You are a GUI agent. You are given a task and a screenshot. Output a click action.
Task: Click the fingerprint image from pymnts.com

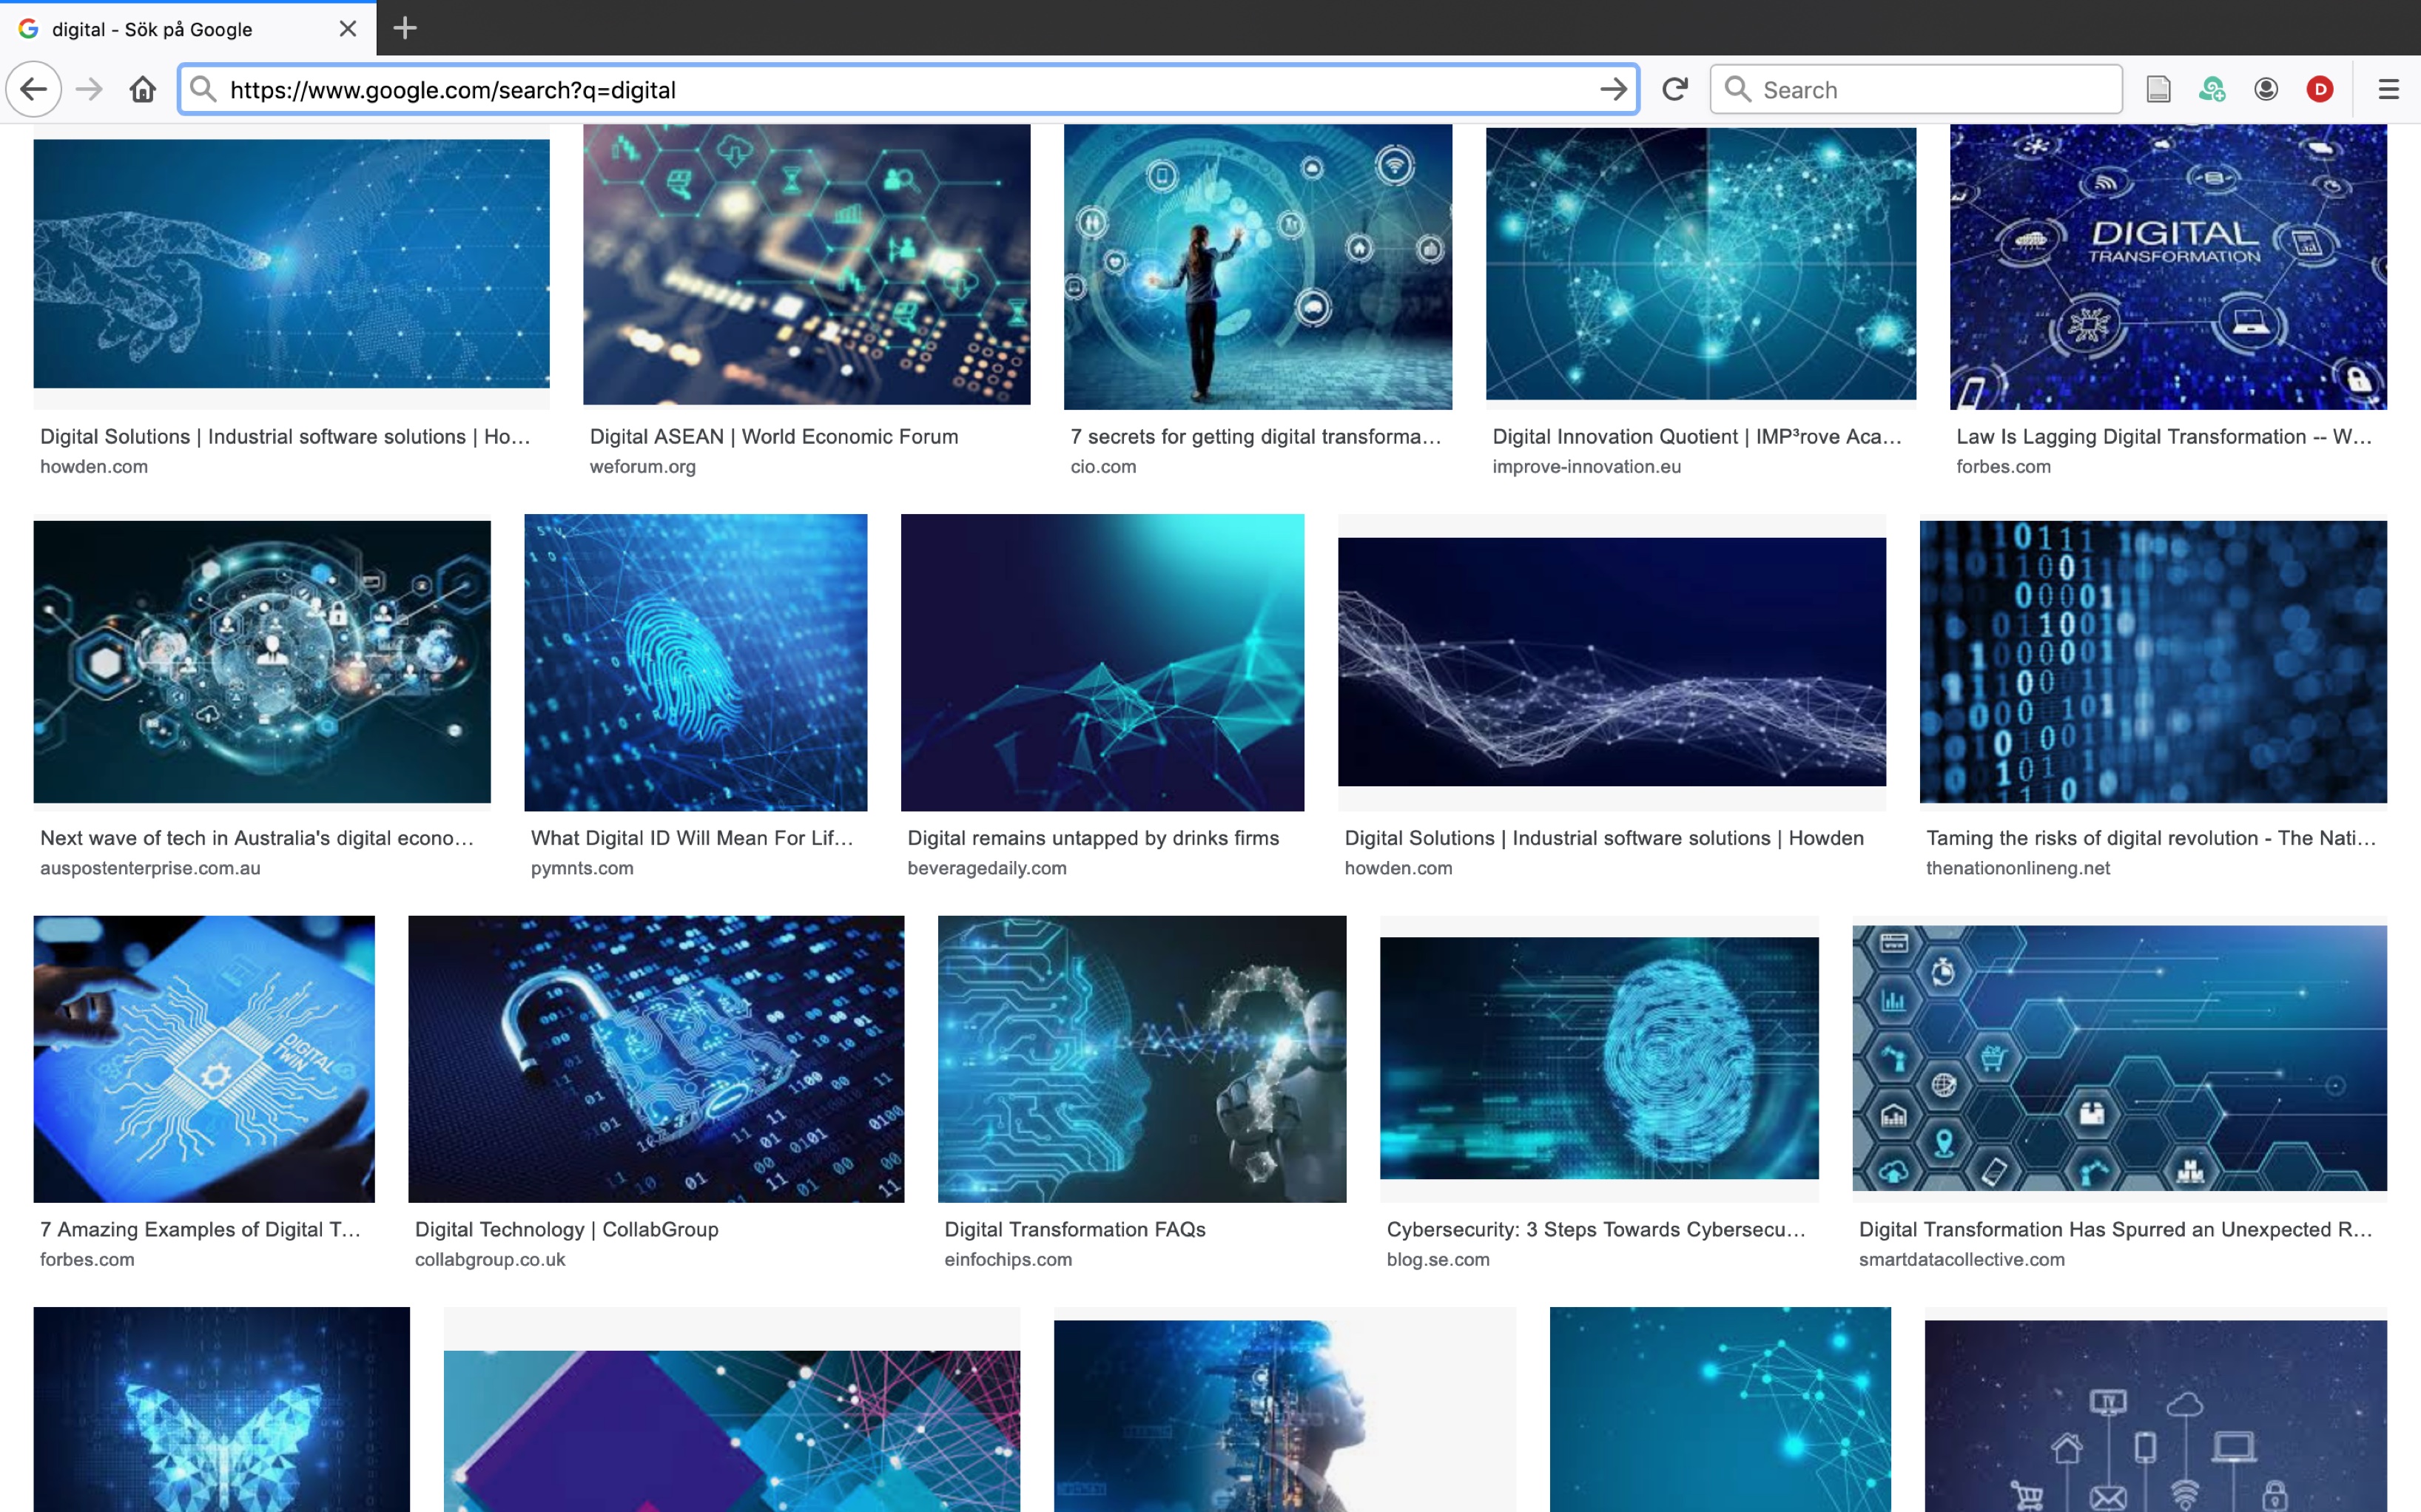click(695, 662)
